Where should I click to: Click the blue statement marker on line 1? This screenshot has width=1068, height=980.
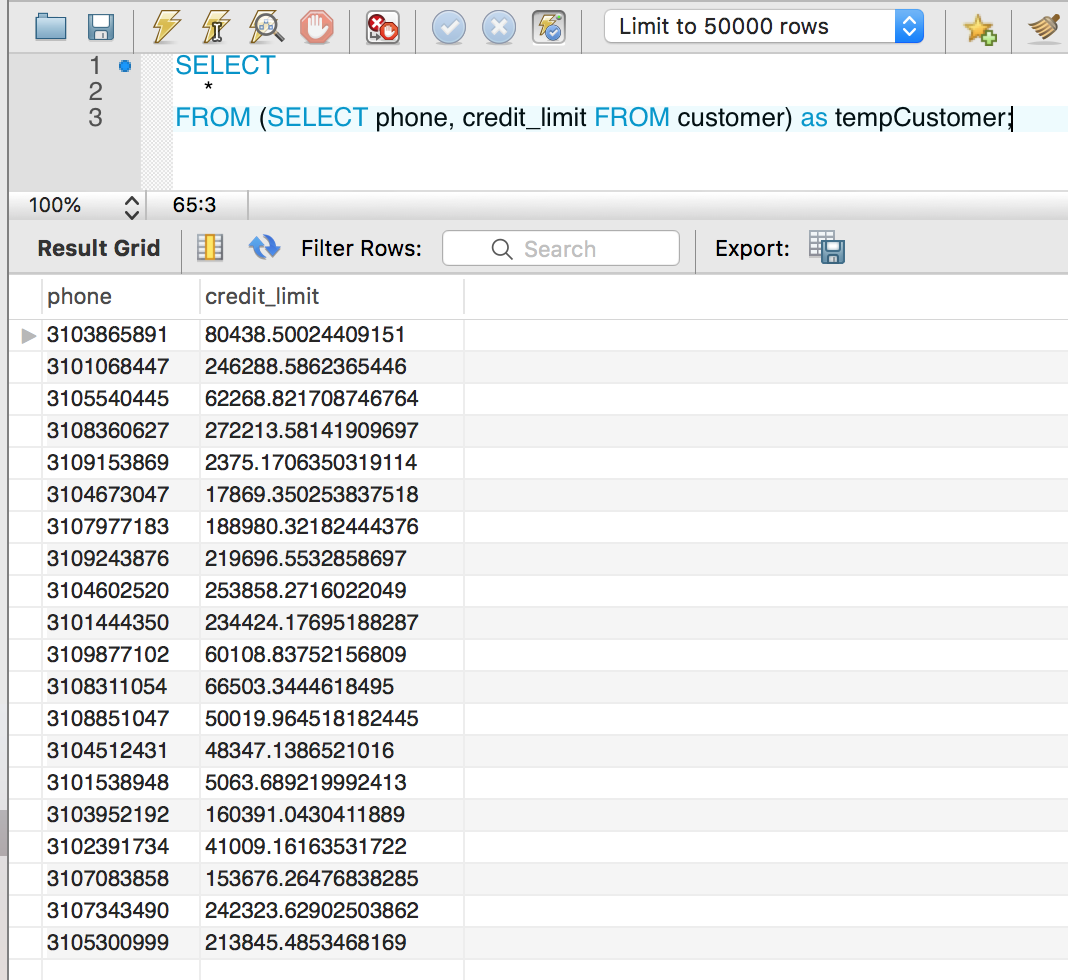tap(125, 66)
